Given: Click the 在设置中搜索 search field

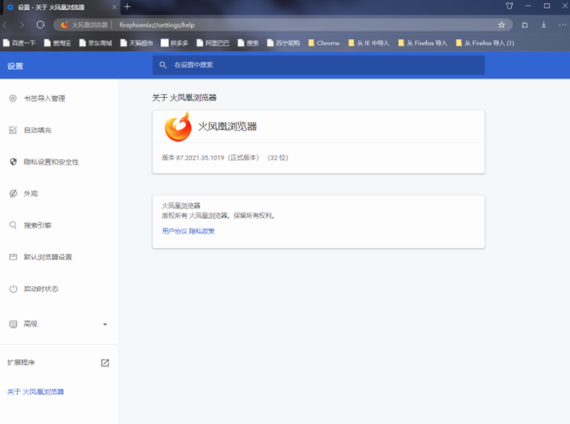Looking at the screenshot, I should pos(318,65).
